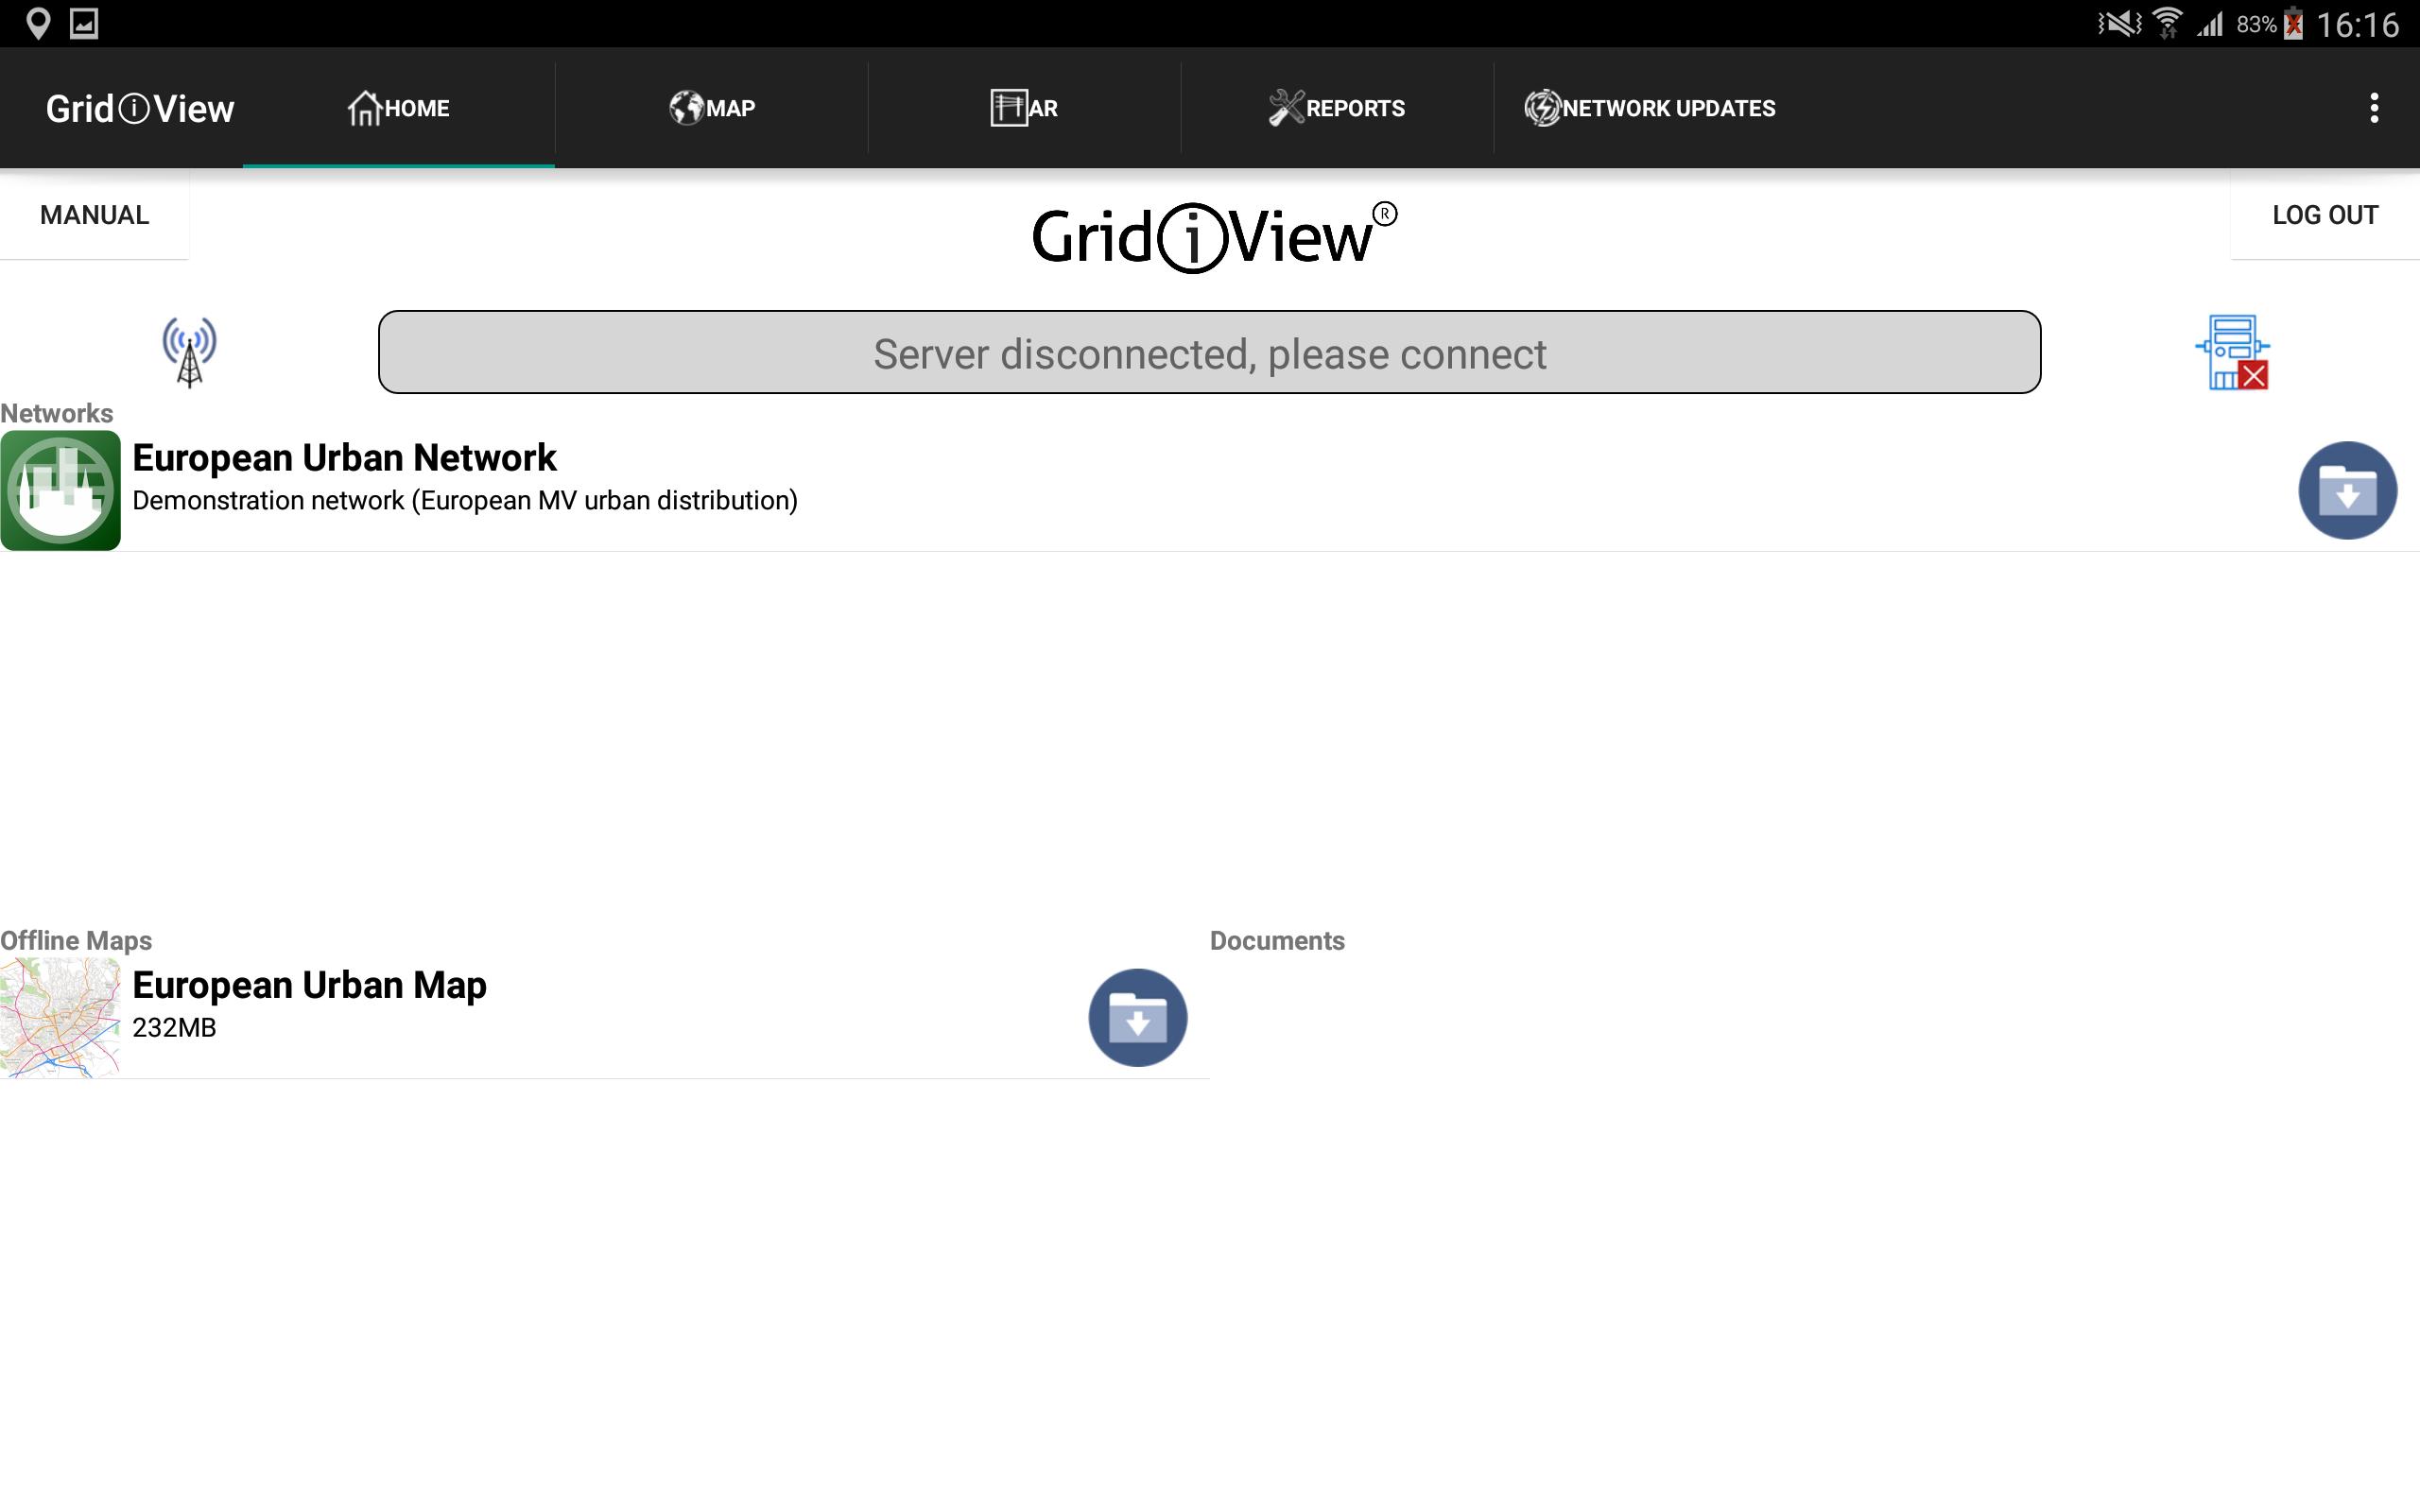Download the European Urban Map
2420x1512 pixels.
1138,1018
